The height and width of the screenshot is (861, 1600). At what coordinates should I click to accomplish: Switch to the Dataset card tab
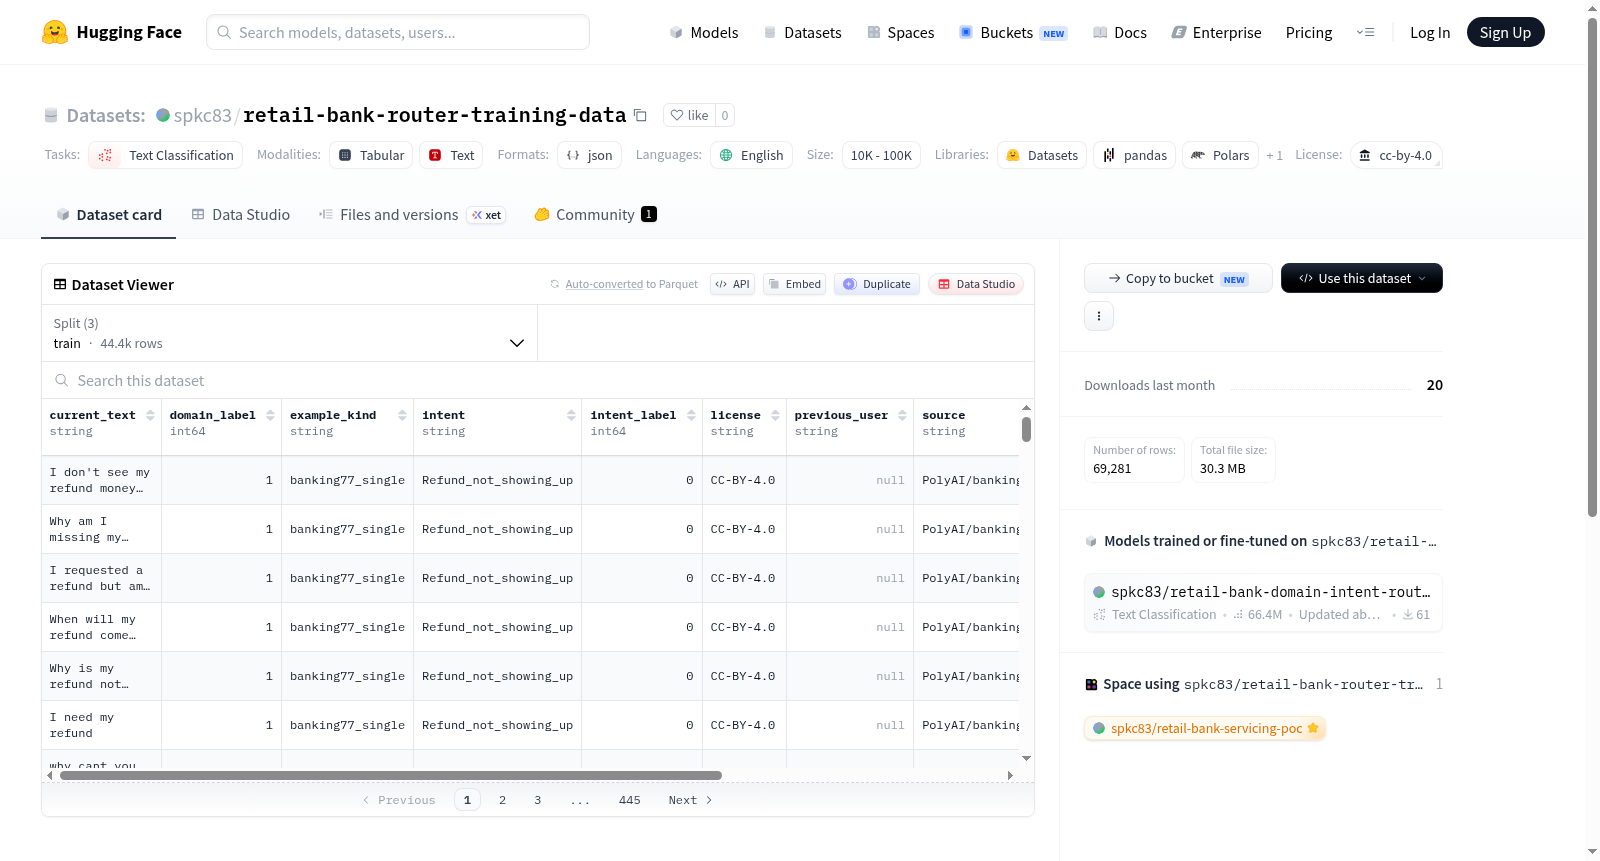point(108,214)
